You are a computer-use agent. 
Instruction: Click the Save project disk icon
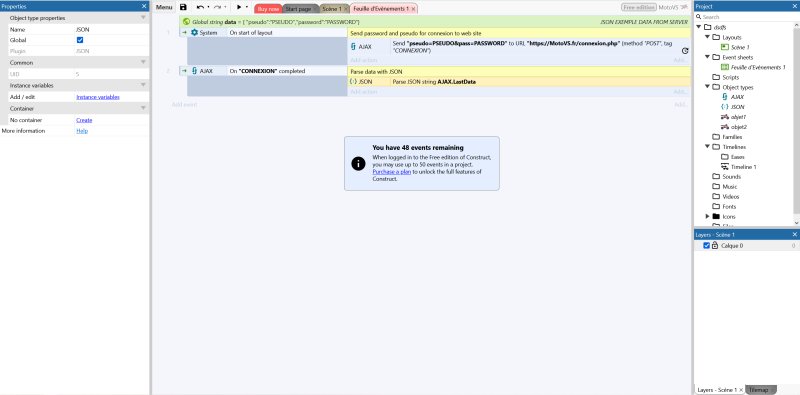point(183,8)
